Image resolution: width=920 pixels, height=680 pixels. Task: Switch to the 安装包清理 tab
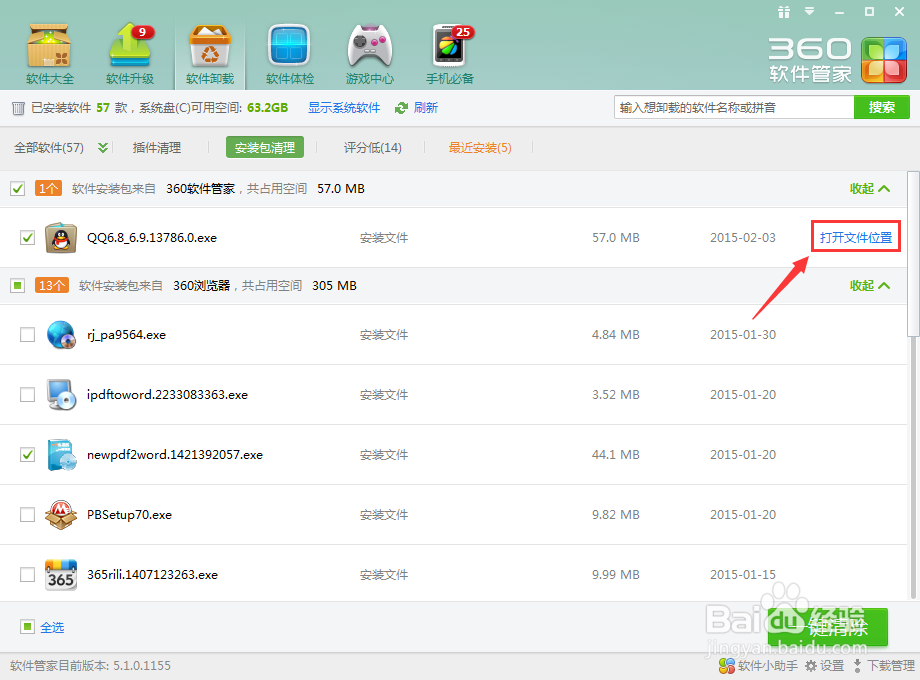[x=264, y=146]
